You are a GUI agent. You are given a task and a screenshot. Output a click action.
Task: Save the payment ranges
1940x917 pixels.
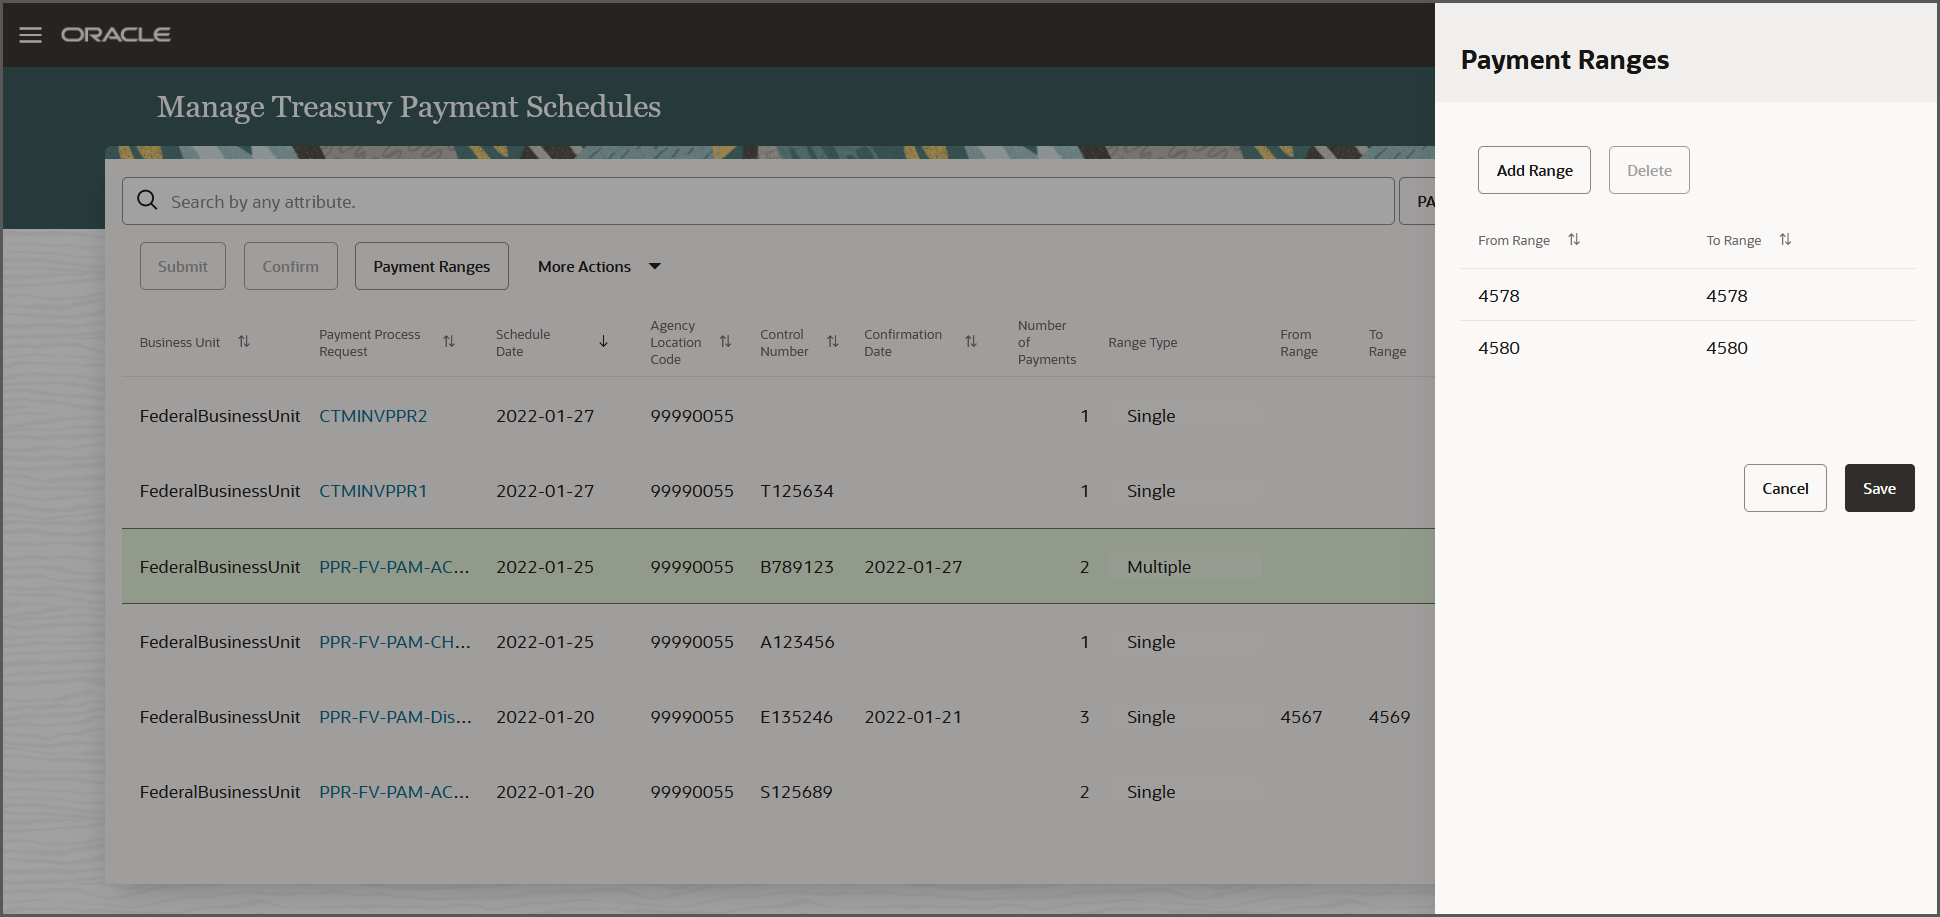[x=1879, y=488]
